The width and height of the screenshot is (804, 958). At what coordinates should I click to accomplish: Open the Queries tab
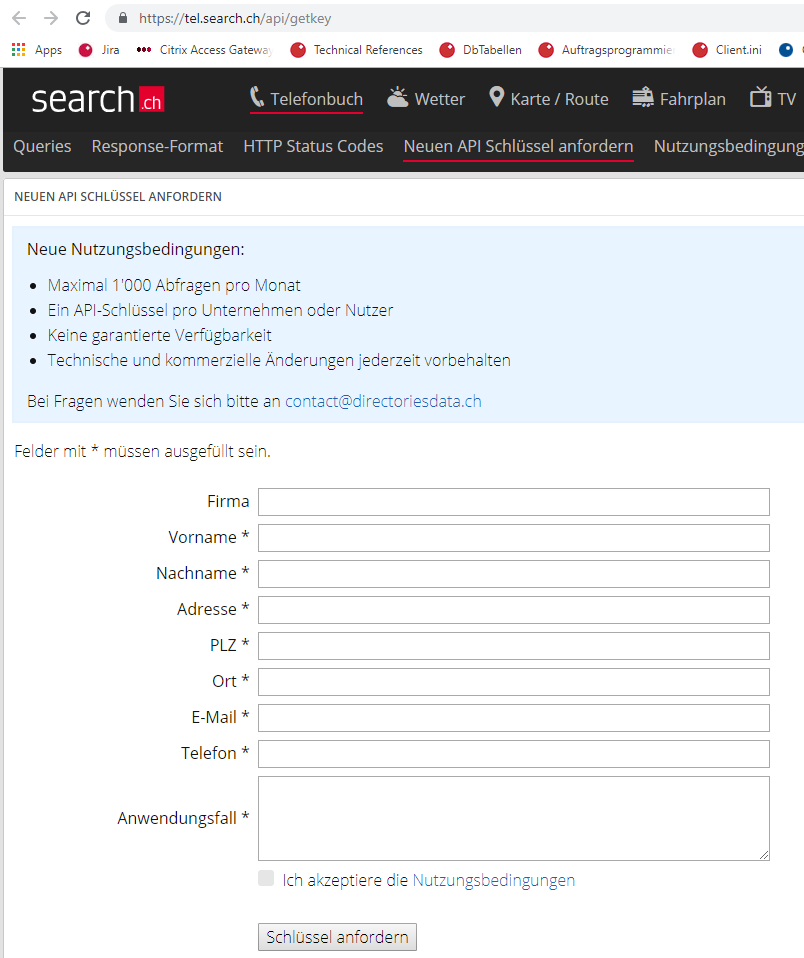click(x=42, y=147)
